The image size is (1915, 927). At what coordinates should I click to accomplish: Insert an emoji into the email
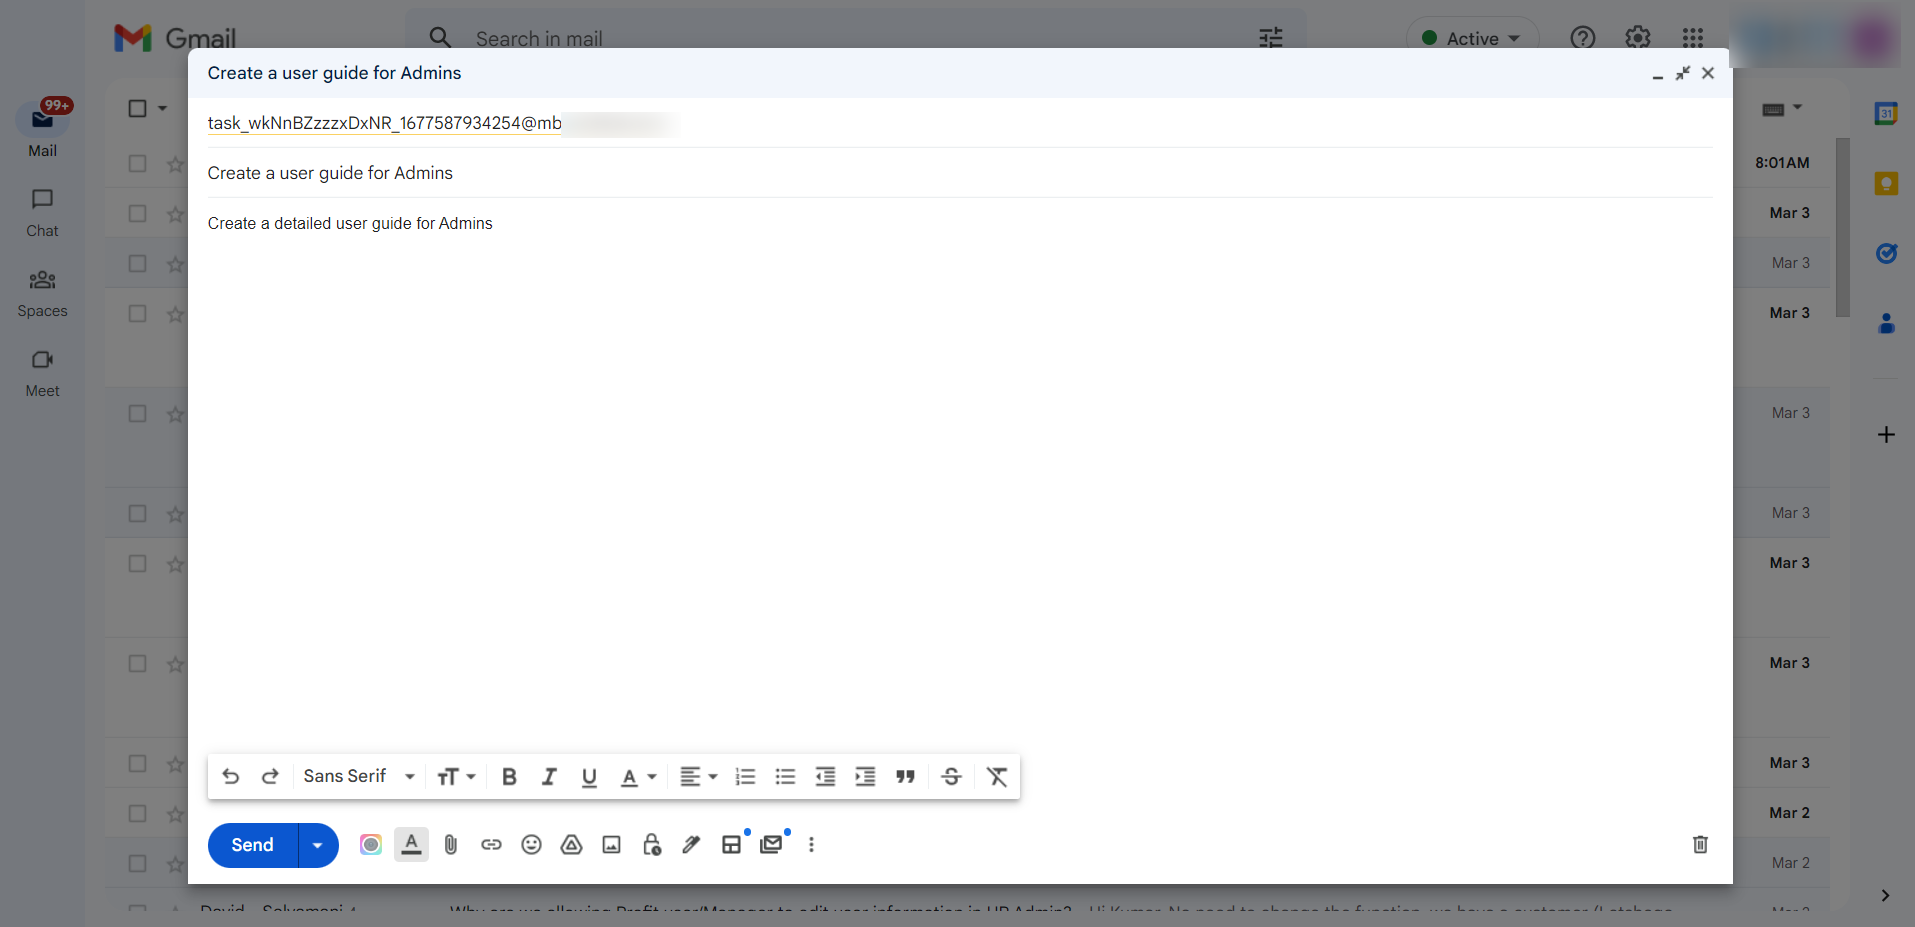coord(530,844)
